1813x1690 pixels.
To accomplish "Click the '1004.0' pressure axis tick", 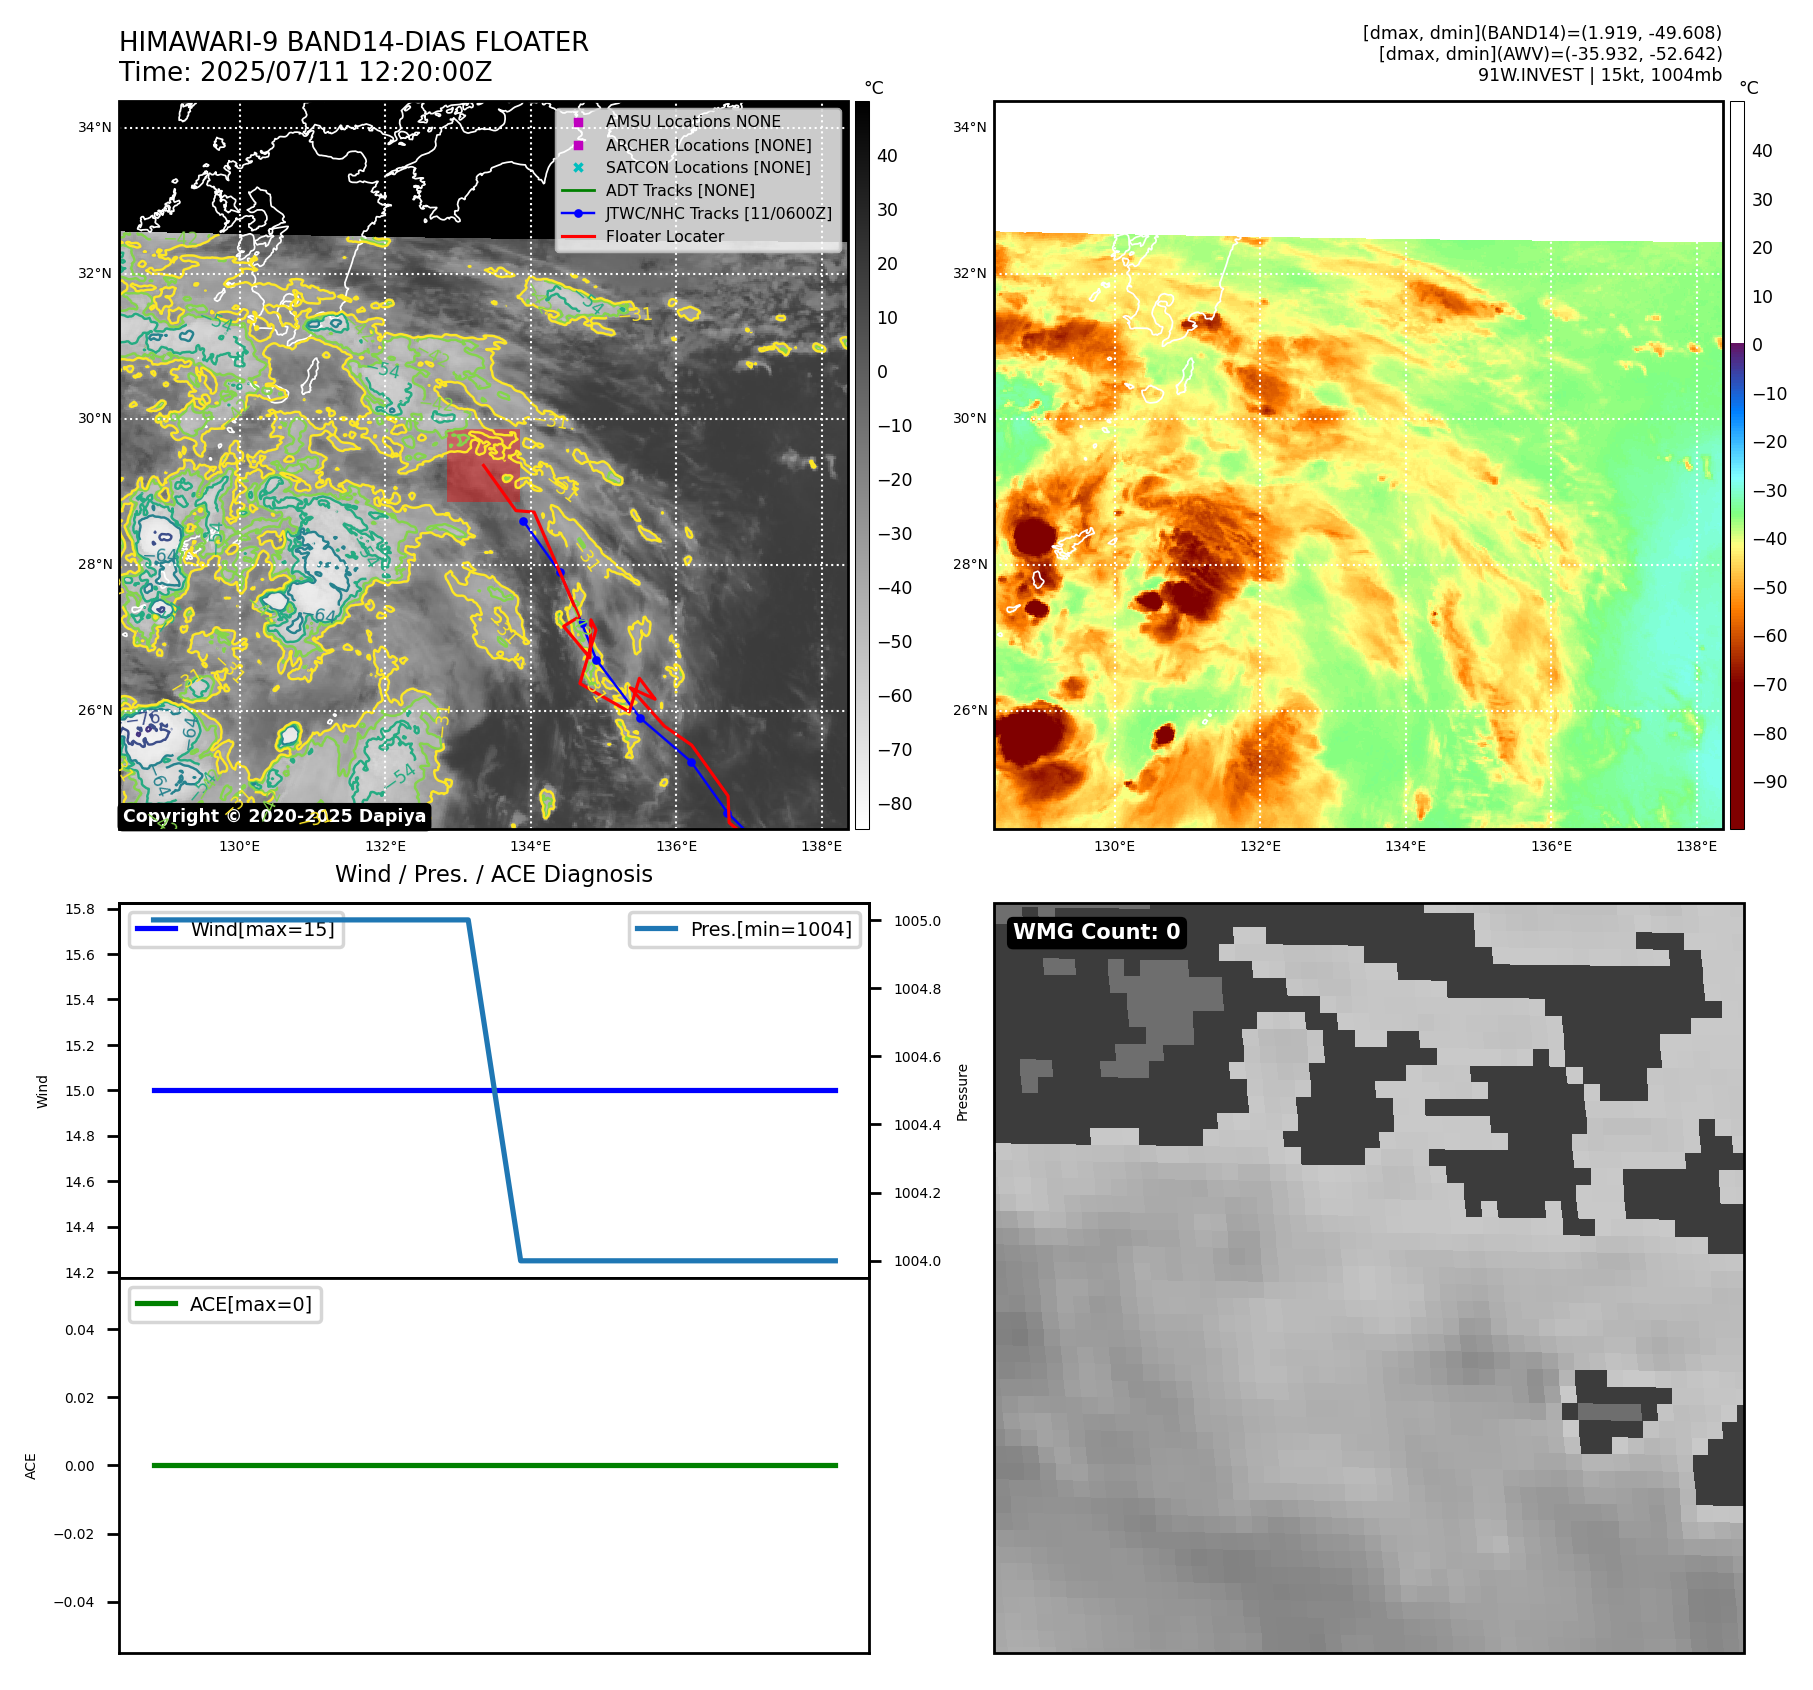I will [x=917, y=1261].
